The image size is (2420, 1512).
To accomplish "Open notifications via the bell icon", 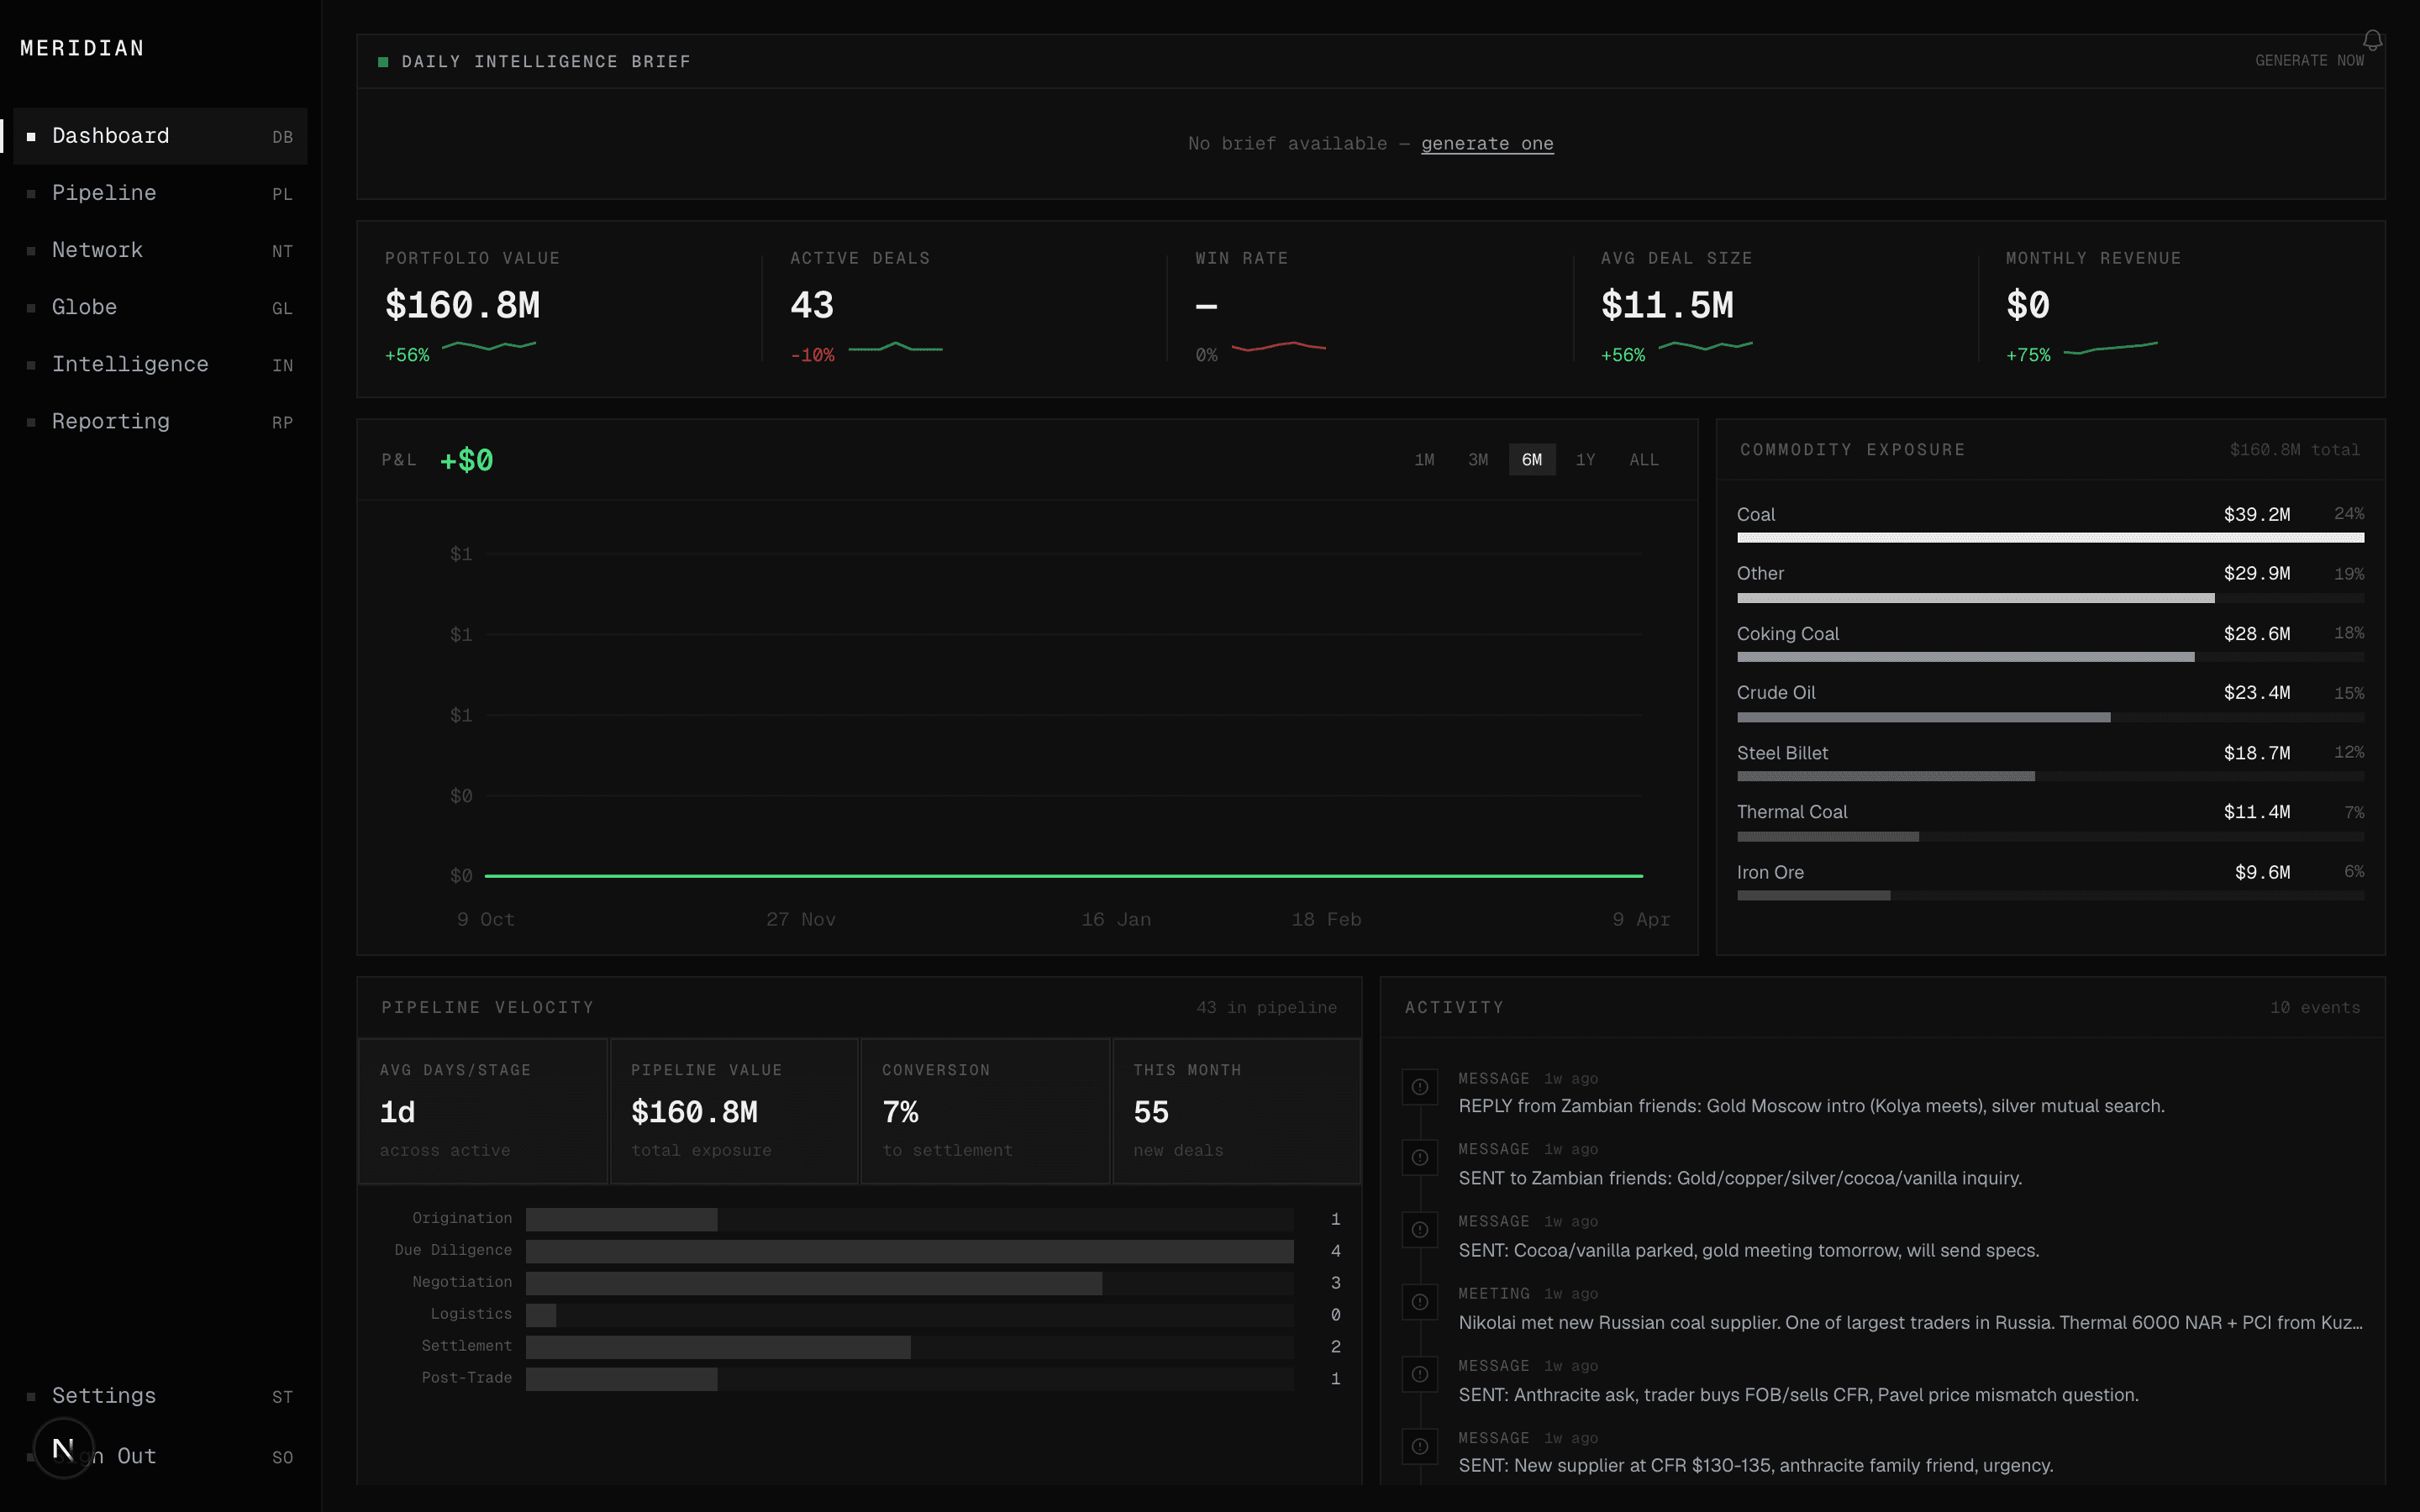I will (x=2374, y=40).
